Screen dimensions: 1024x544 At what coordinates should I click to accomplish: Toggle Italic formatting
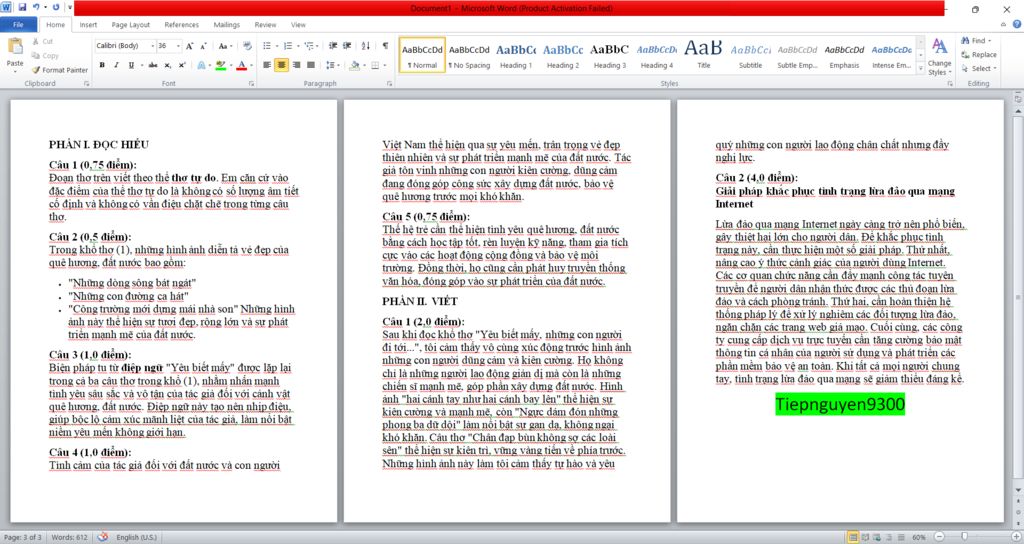click(x=114, y=65)
